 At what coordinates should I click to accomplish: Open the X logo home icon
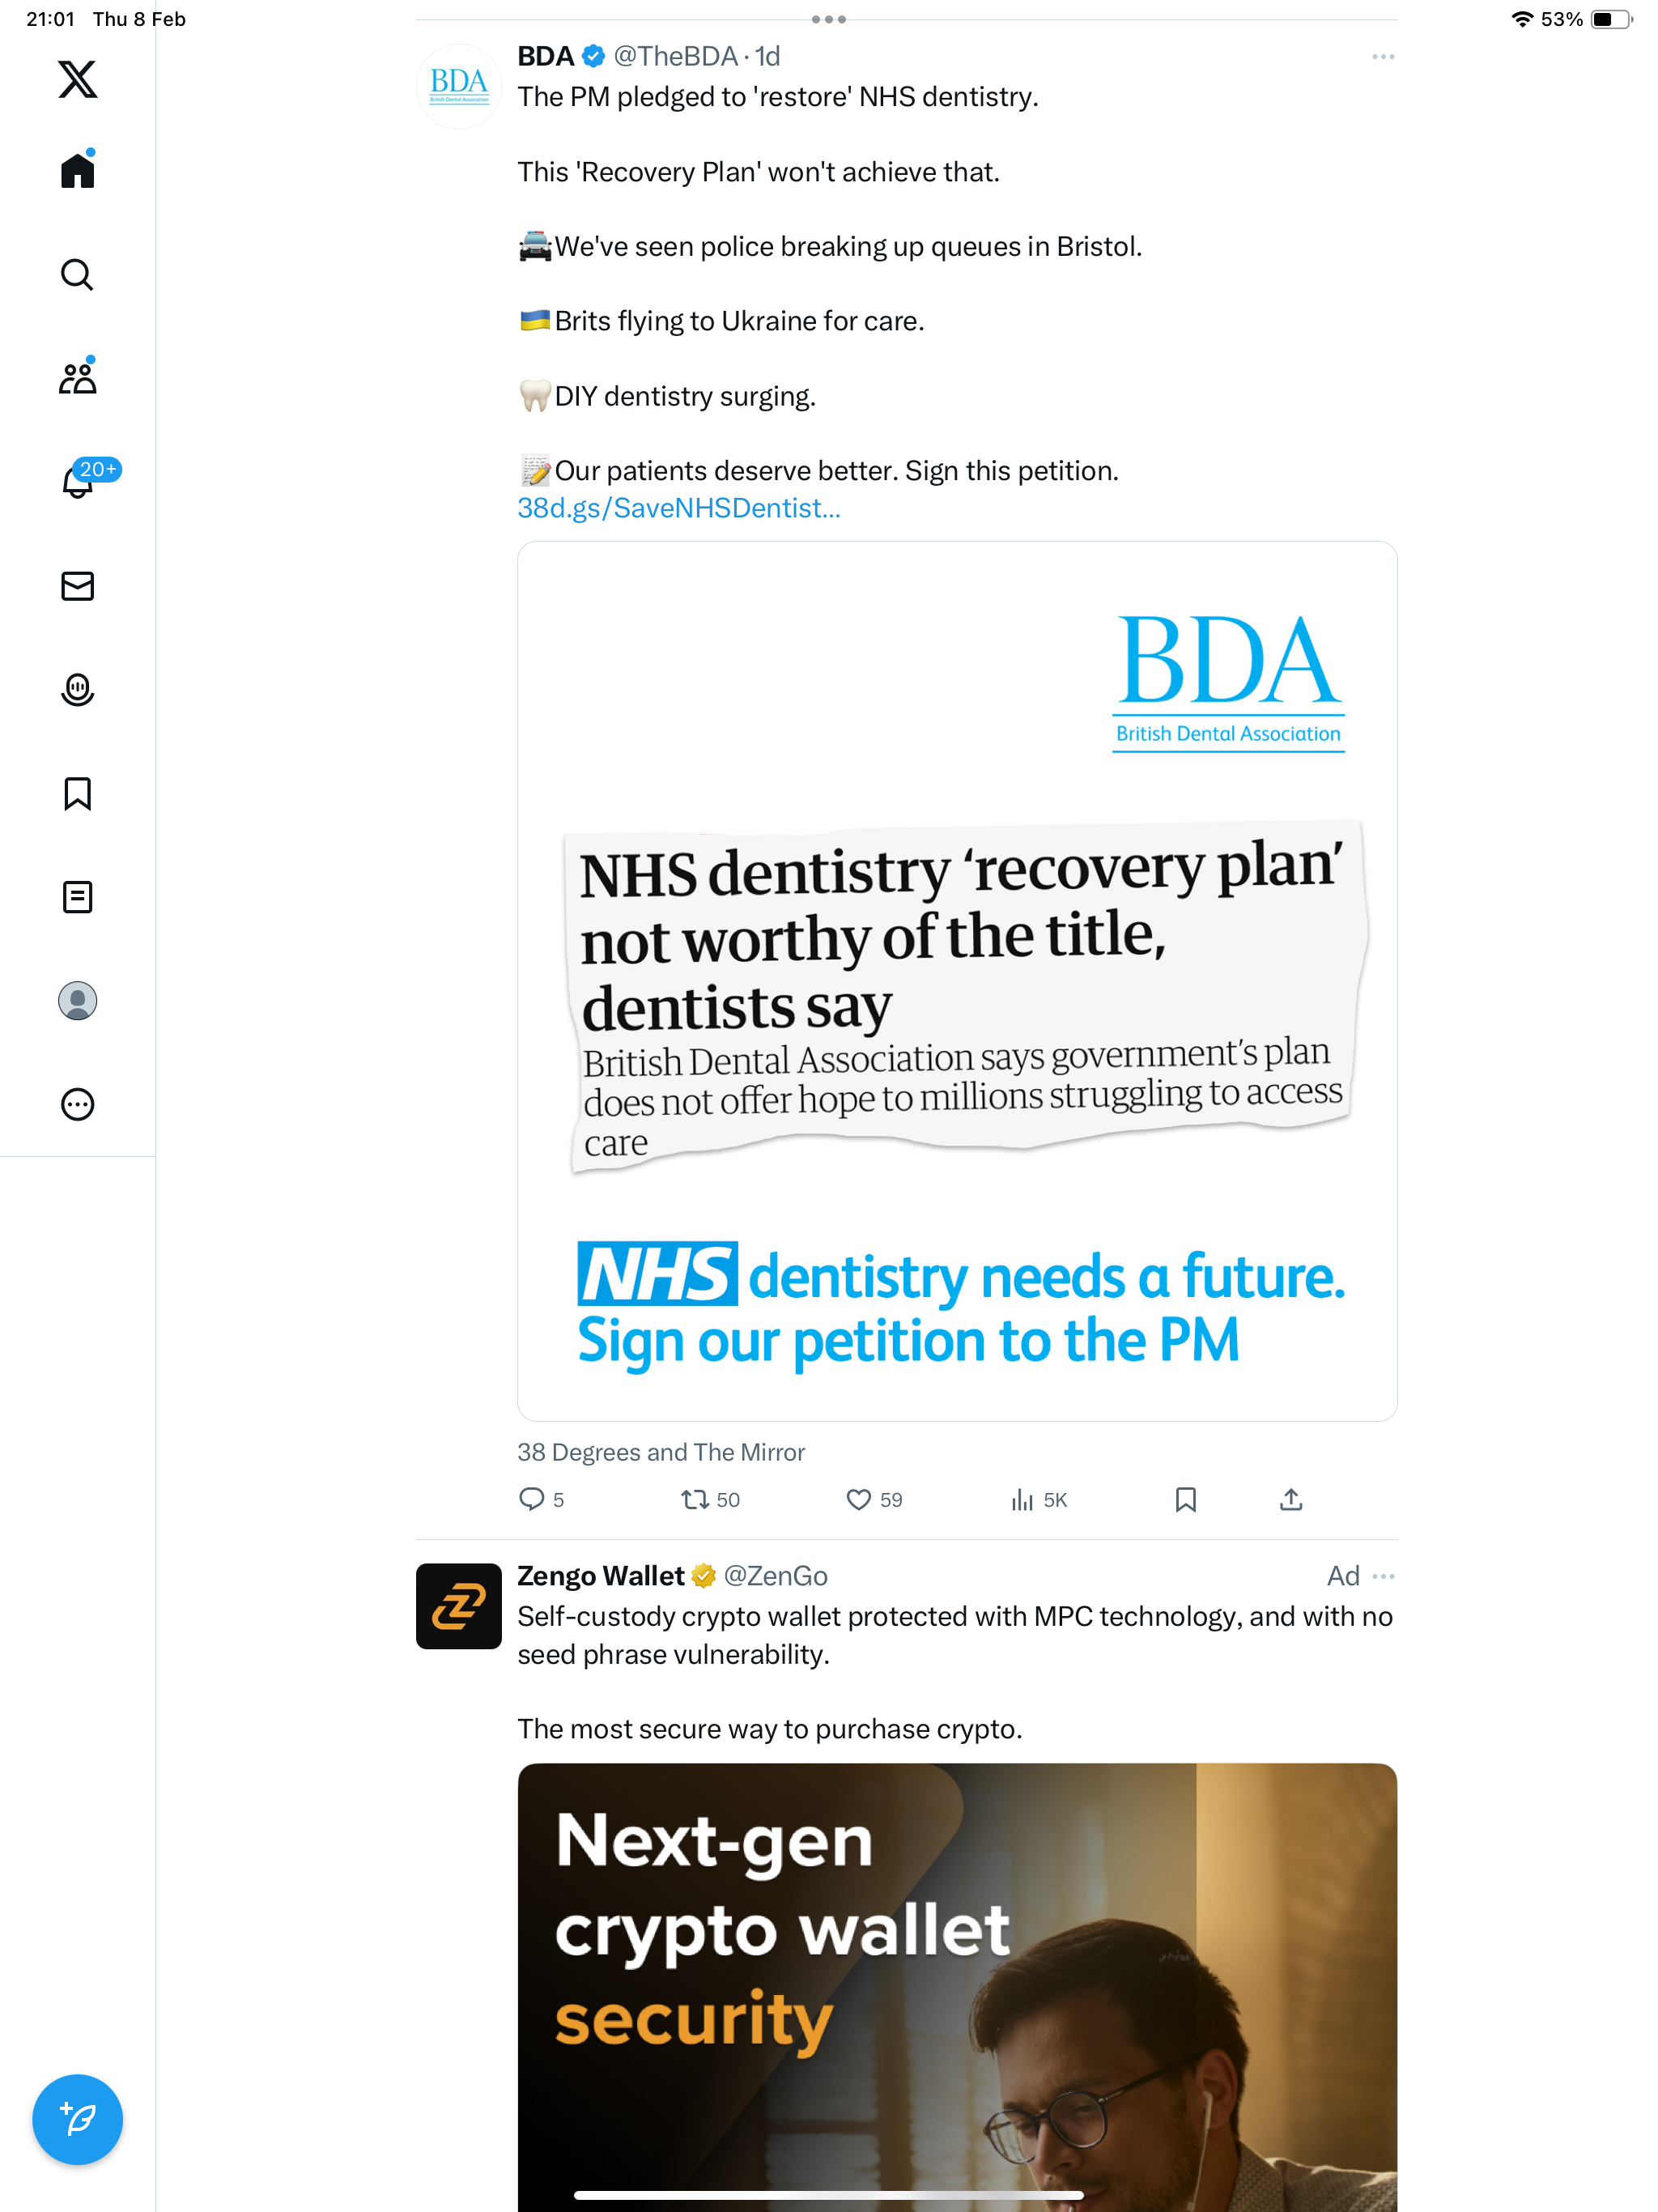click(77, 79)
